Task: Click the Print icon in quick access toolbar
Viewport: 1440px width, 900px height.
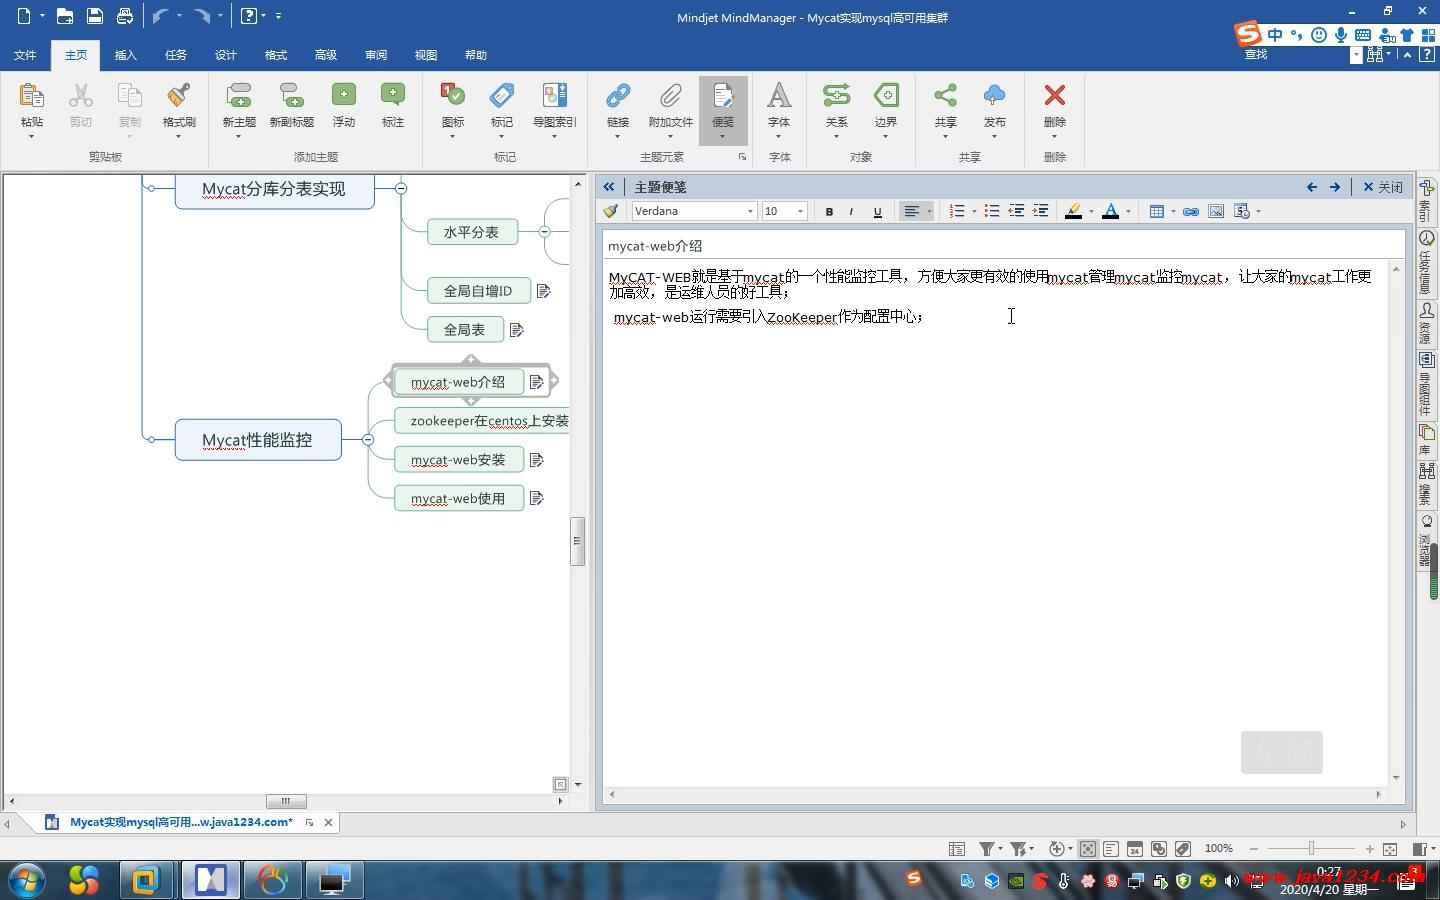Action: tap(125, 16)
